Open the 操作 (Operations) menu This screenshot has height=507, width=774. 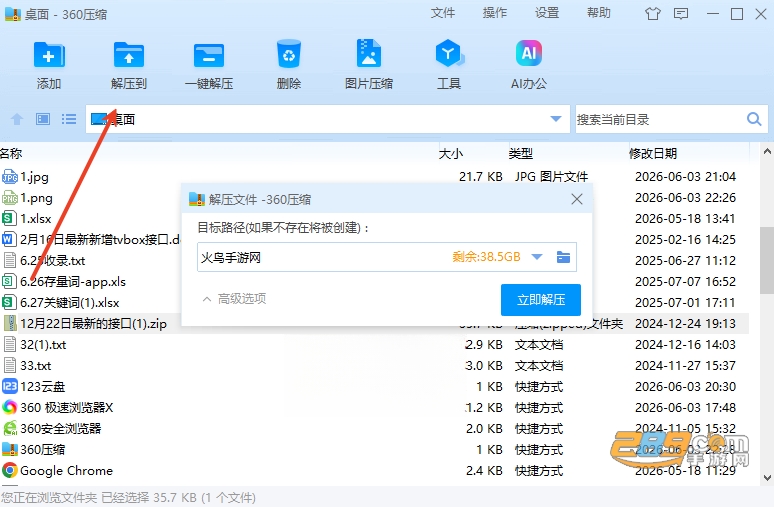(x=495, y=13)
